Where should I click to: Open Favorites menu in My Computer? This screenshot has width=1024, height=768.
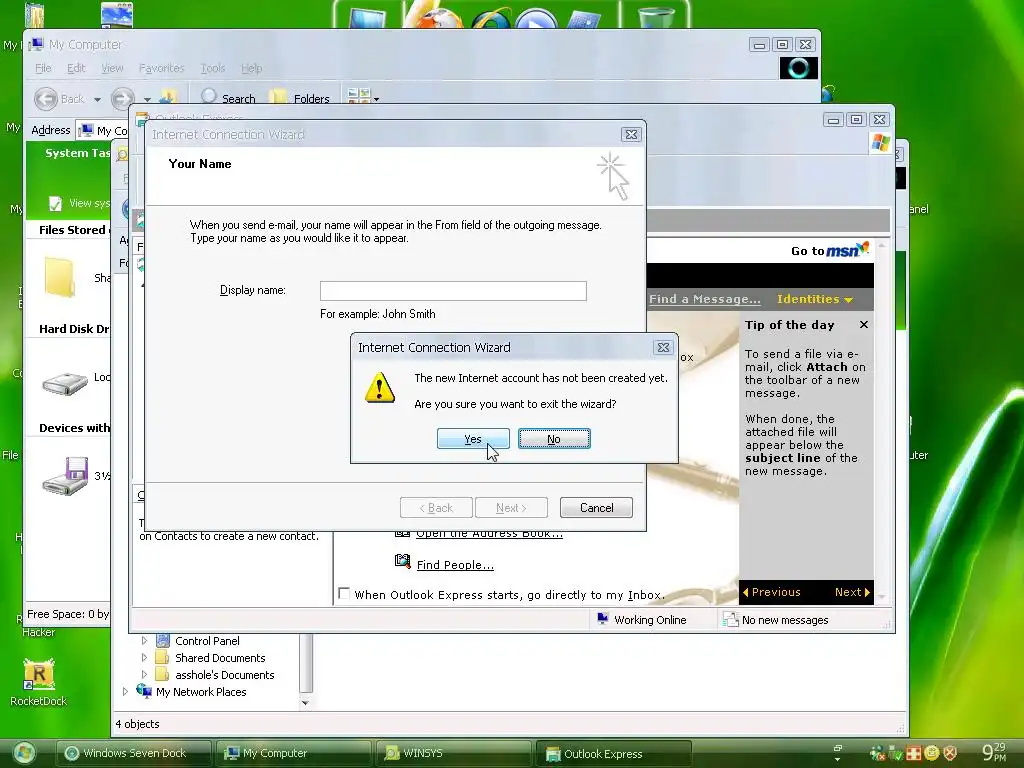(161, 68)
